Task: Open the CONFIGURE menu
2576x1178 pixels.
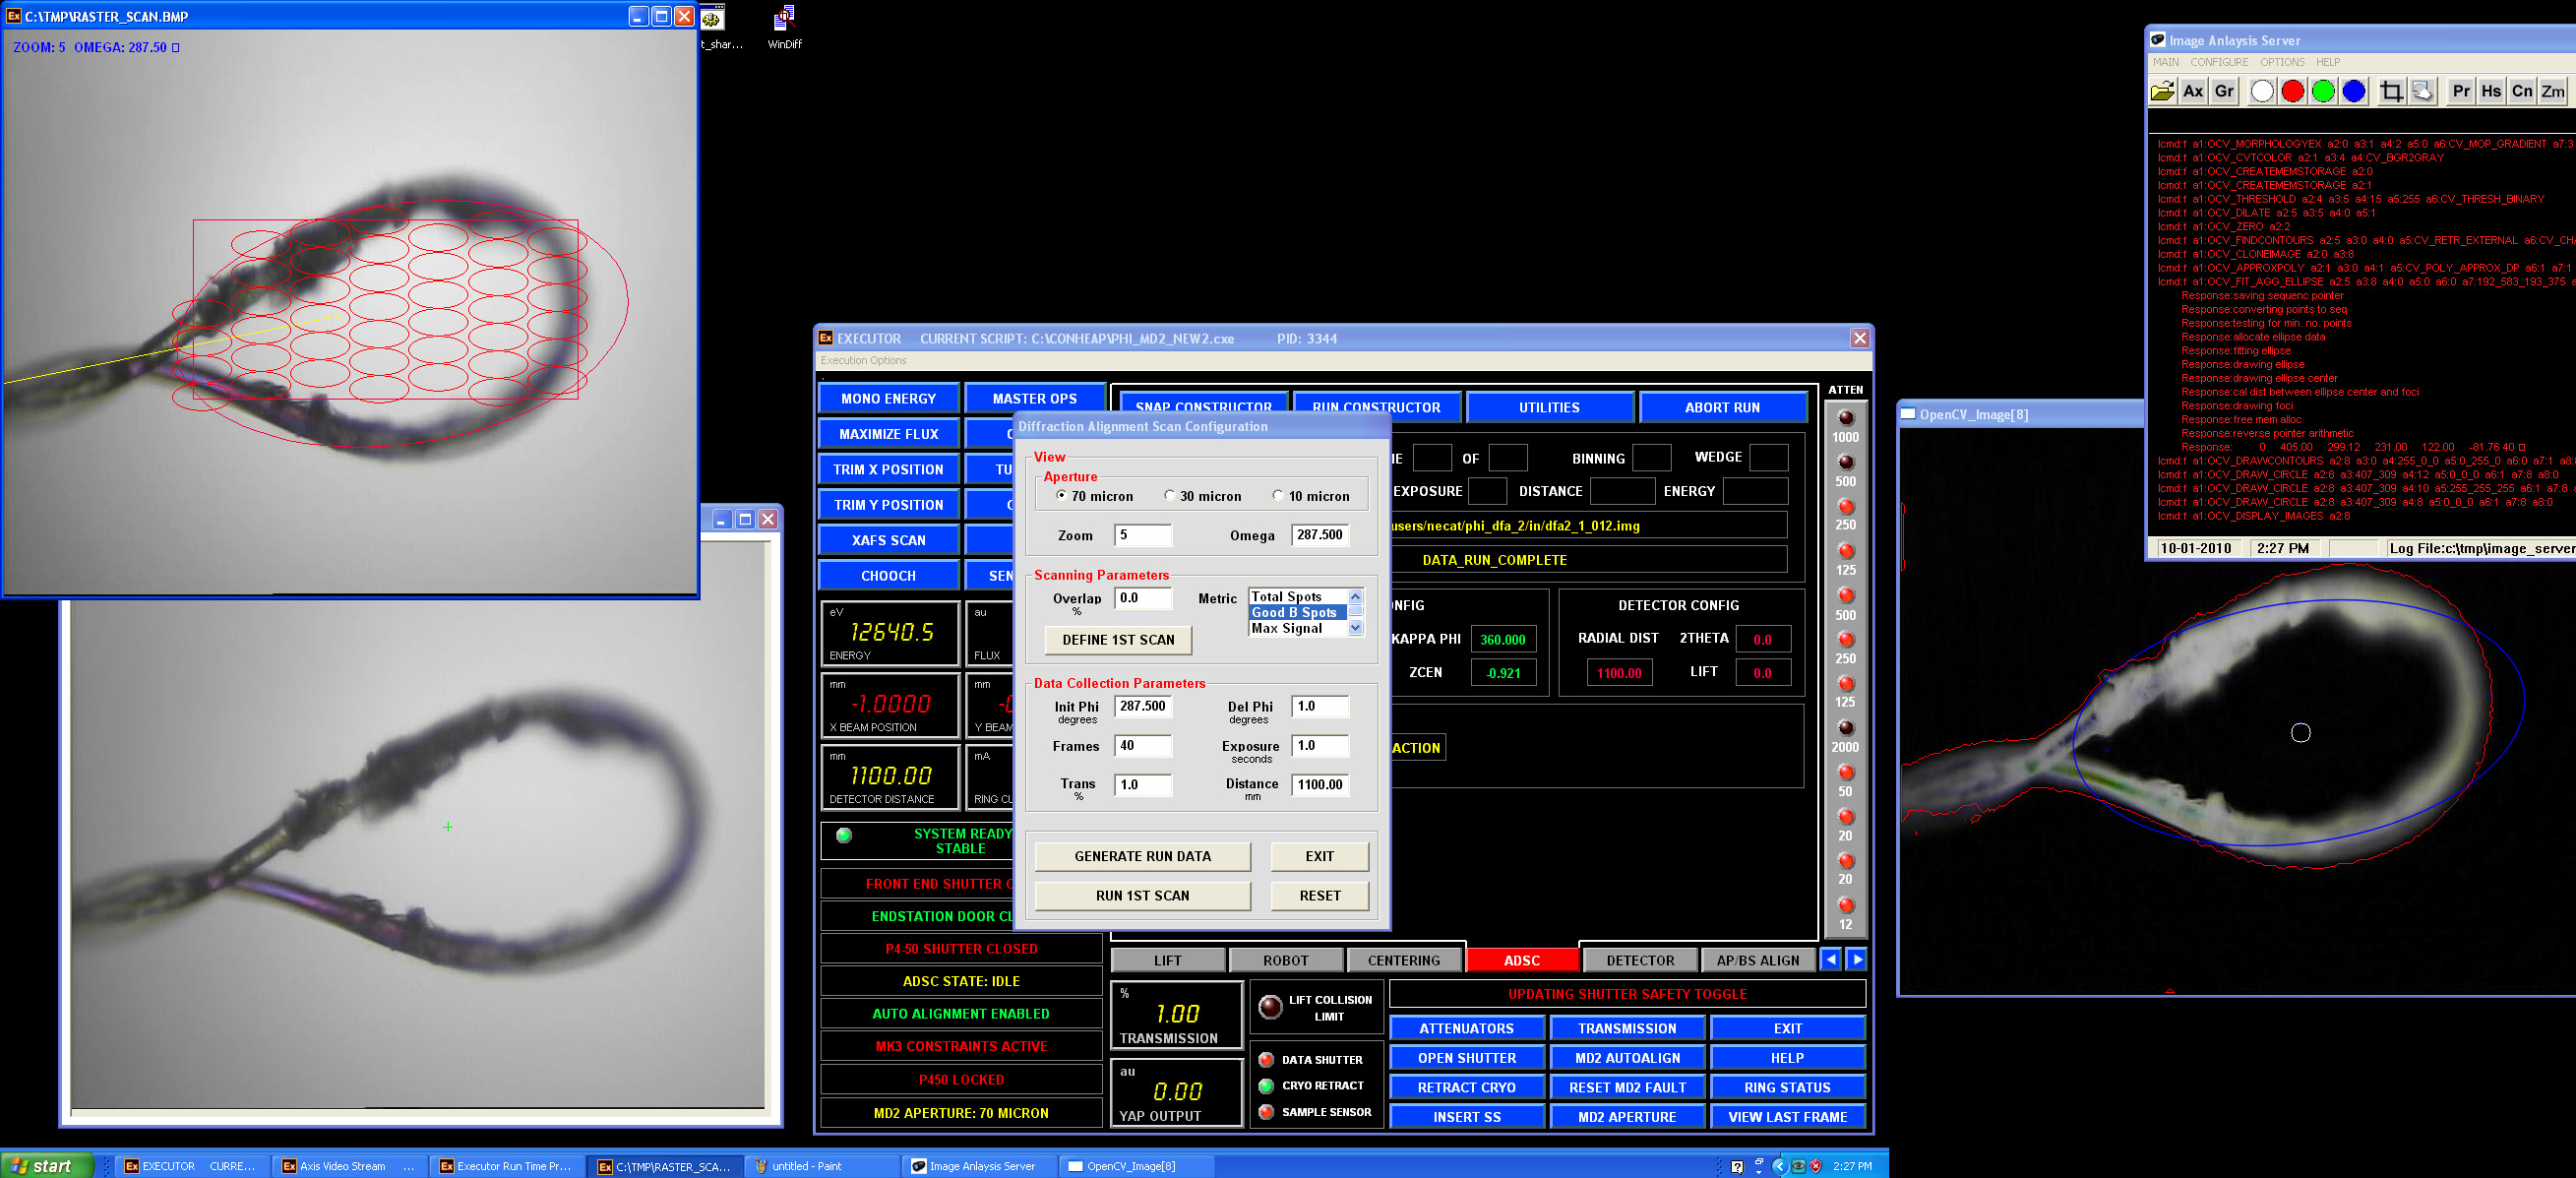Action: pos(2218,62)
